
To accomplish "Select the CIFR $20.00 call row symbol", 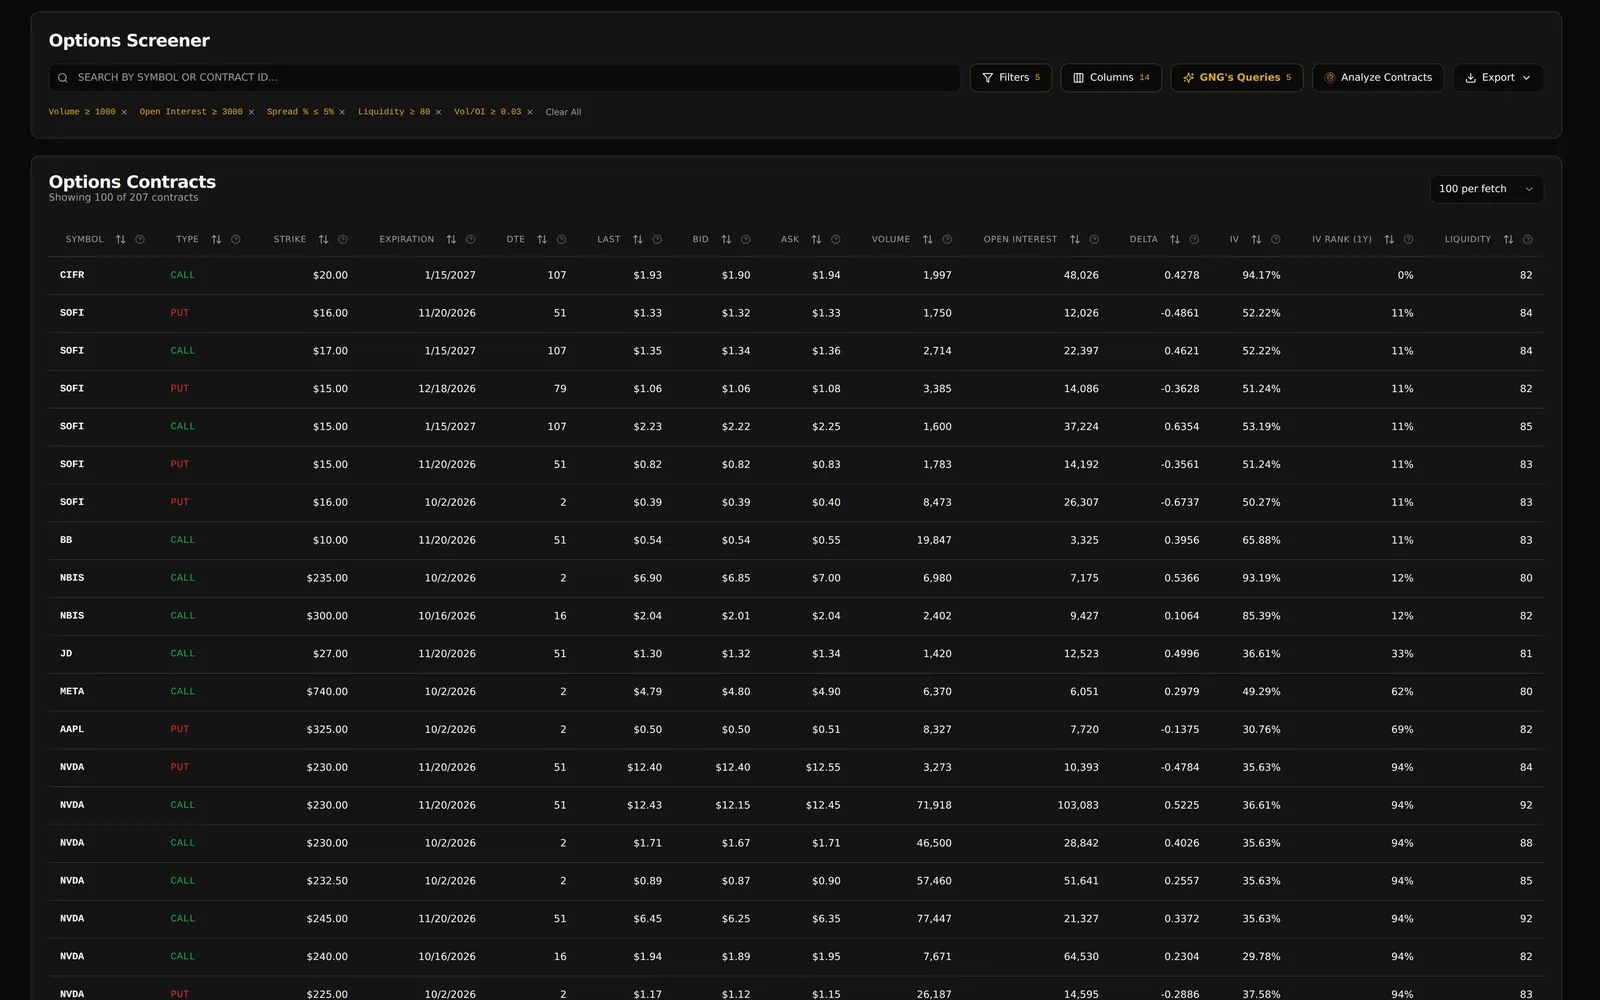I will pos(72,275).
